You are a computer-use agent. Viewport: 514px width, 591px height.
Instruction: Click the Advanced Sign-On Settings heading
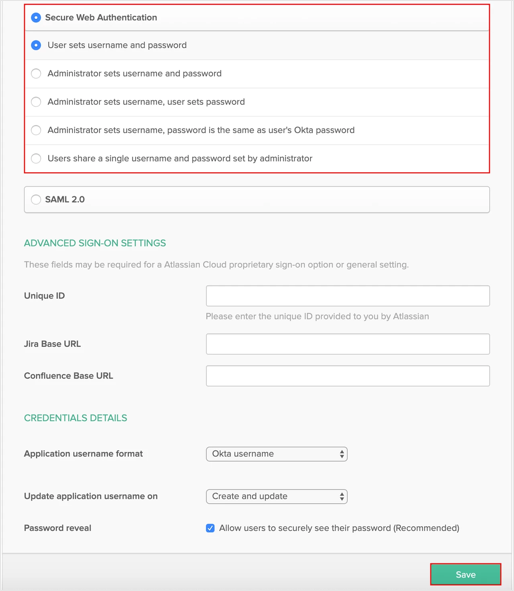coord(95,243)
